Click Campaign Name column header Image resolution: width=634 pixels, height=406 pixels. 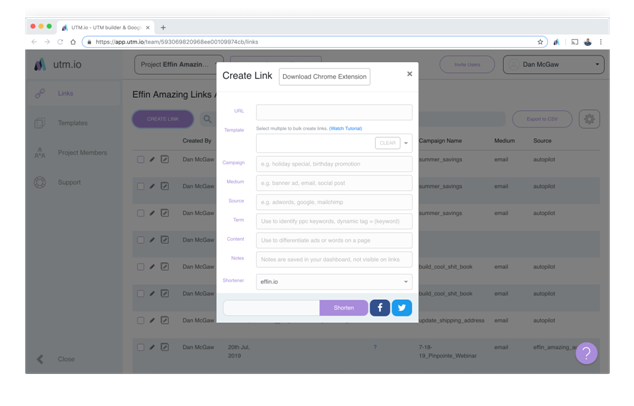pos(440,141)
